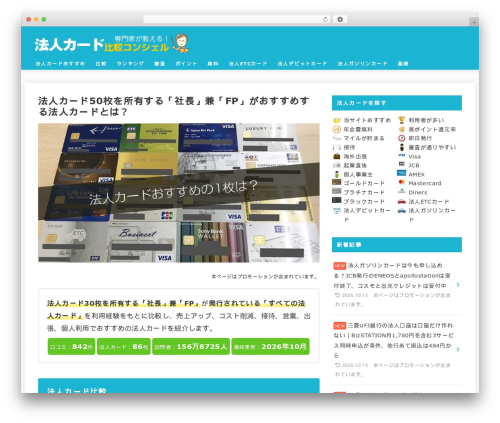Click the airplane icon beside マイルが貯まる
500x423 pixels.
337,138
